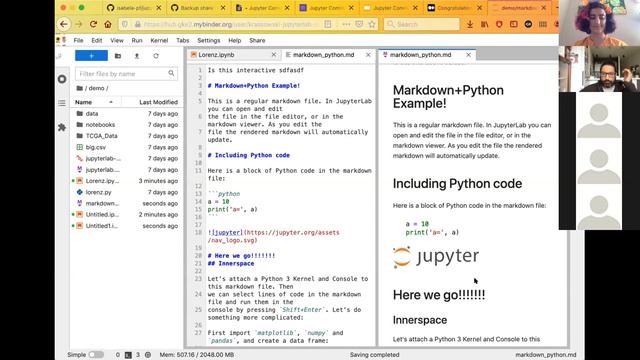The height and width of the screenshot is (360, 640).
Task: Click the browser Search box
Action: tap(421, 24)
